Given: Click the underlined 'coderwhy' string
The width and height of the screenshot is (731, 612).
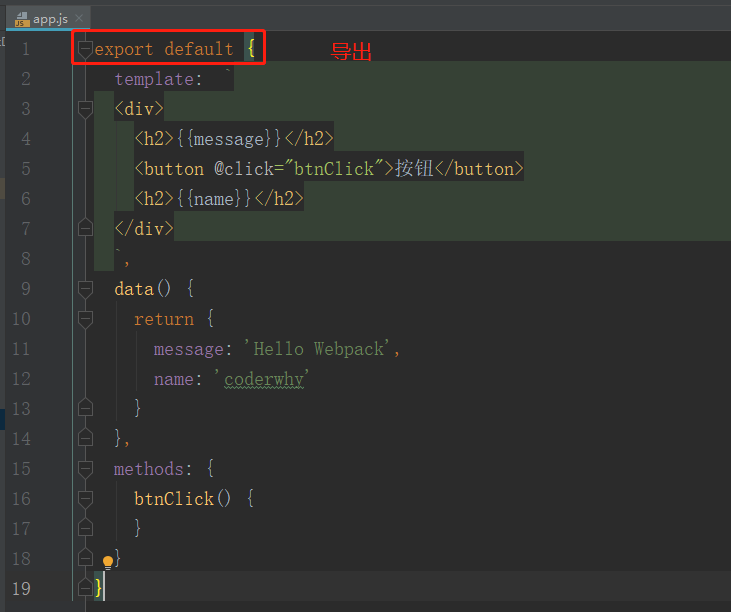Looking at the screenshot, I should tap(264, 379).
